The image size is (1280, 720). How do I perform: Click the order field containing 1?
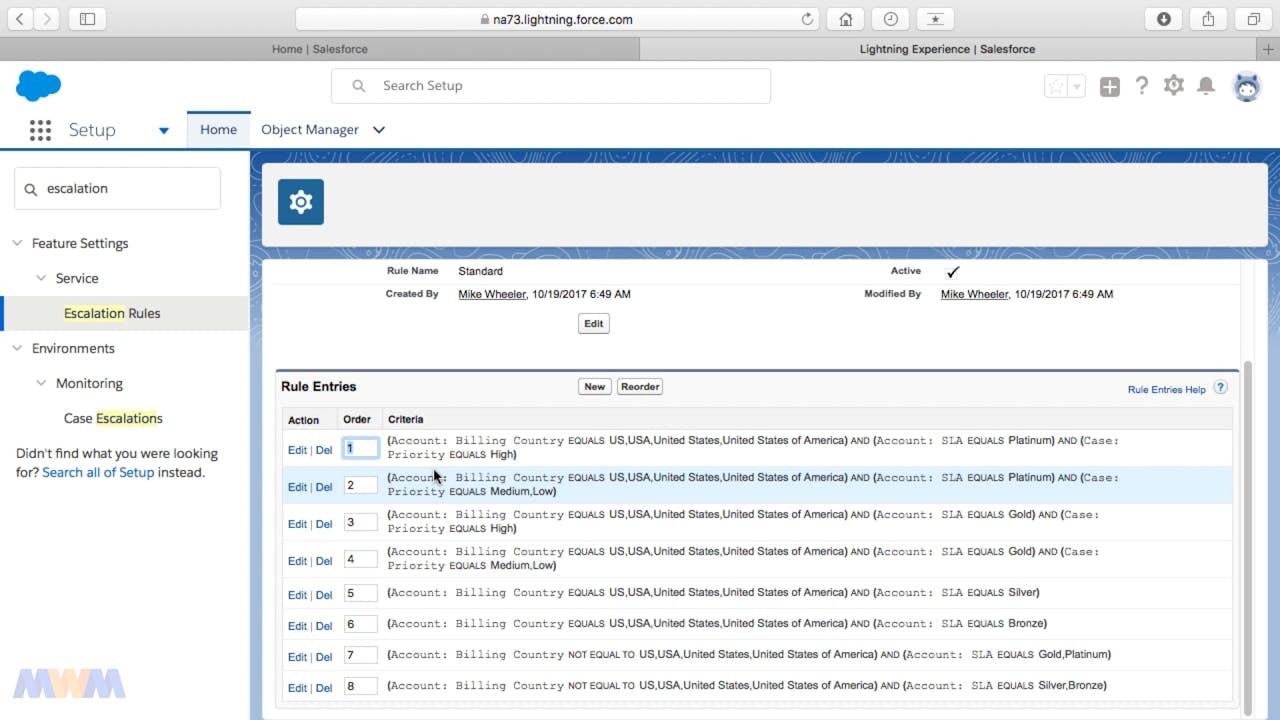pyautogui.click(x=360, y=448)
